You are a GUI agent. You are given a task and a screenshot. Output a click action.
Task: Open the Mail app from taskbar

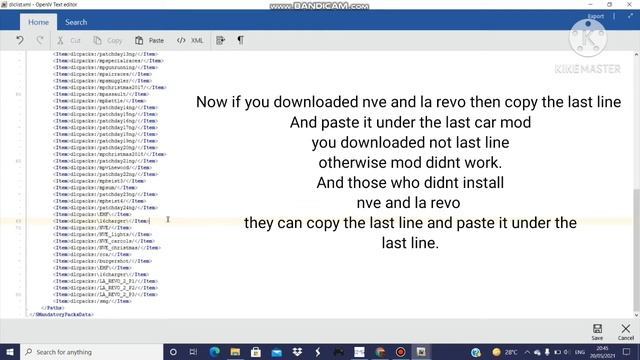pos(277,352)
